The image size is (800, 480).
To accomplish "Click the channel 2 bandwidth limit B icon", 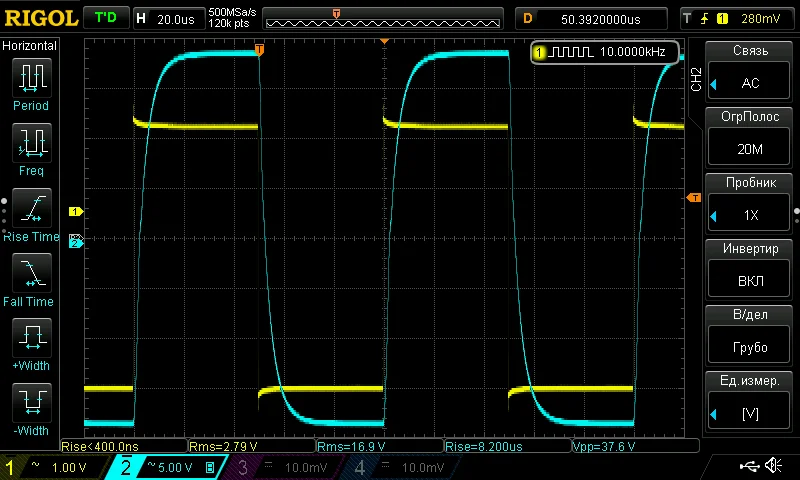I will coord(210,467).
